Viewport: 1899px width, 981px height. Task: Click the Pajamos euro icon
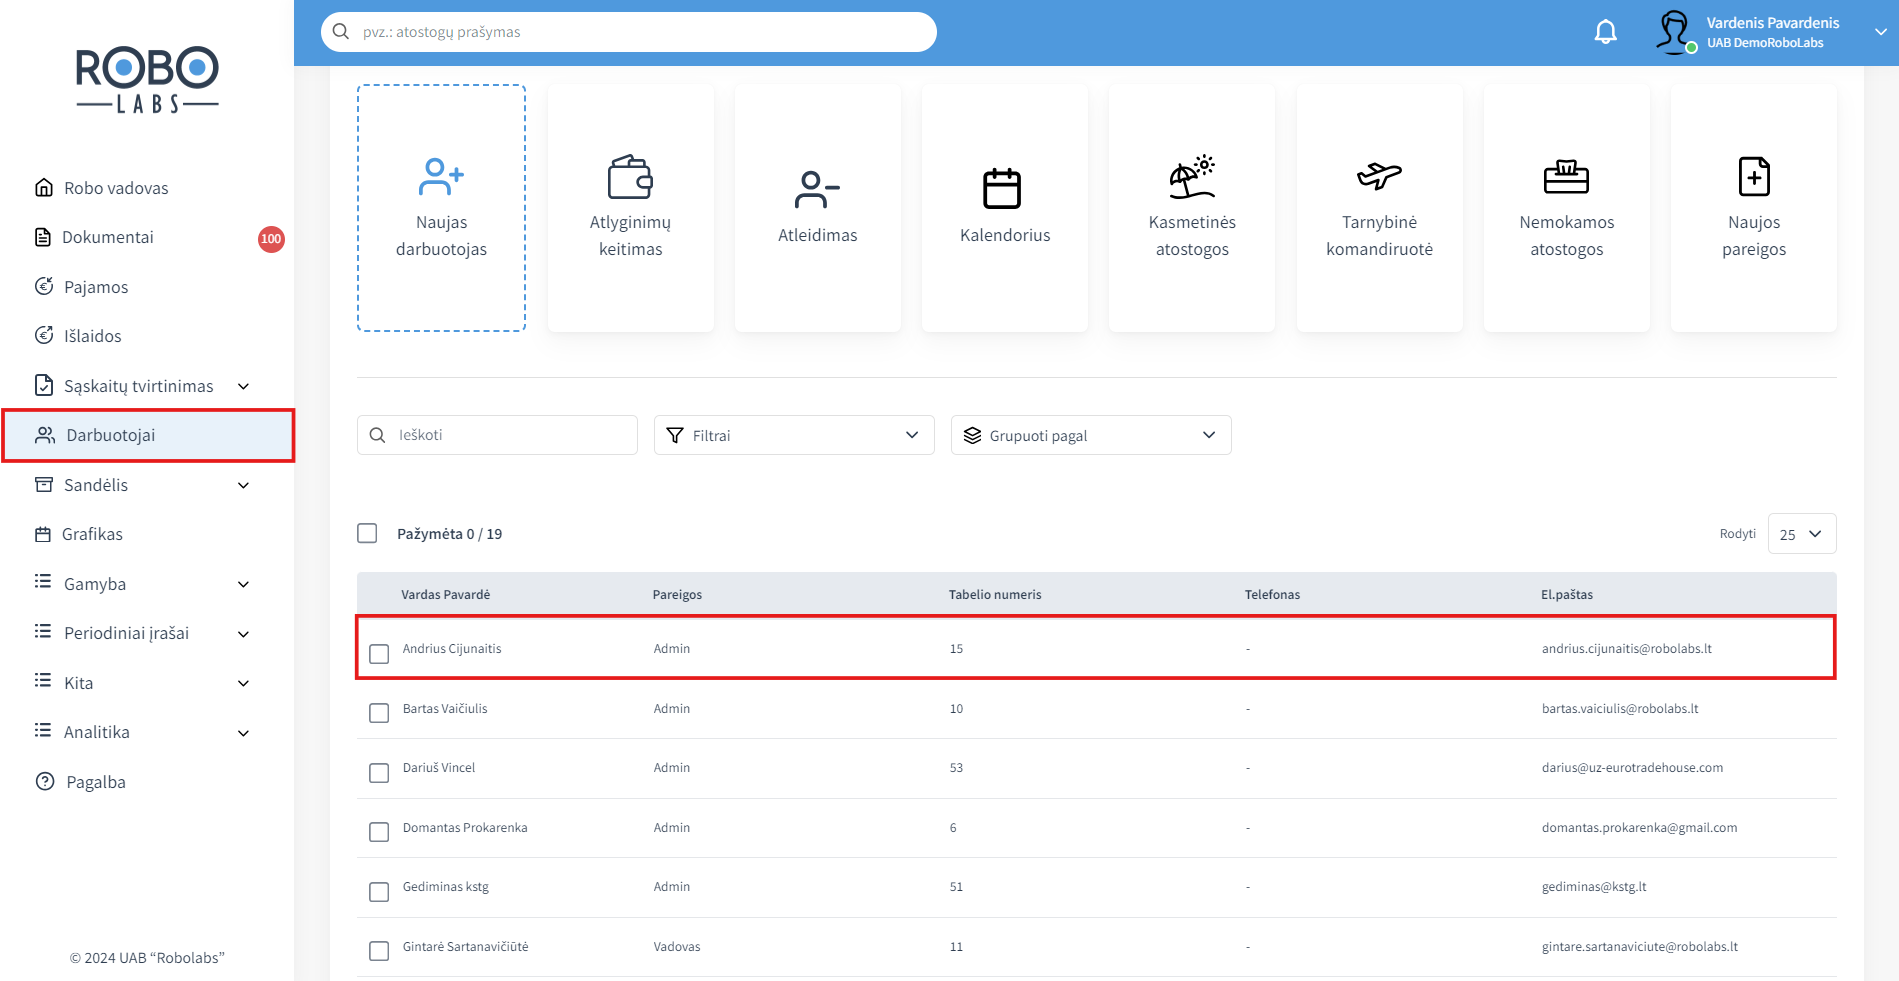(44, 286)
